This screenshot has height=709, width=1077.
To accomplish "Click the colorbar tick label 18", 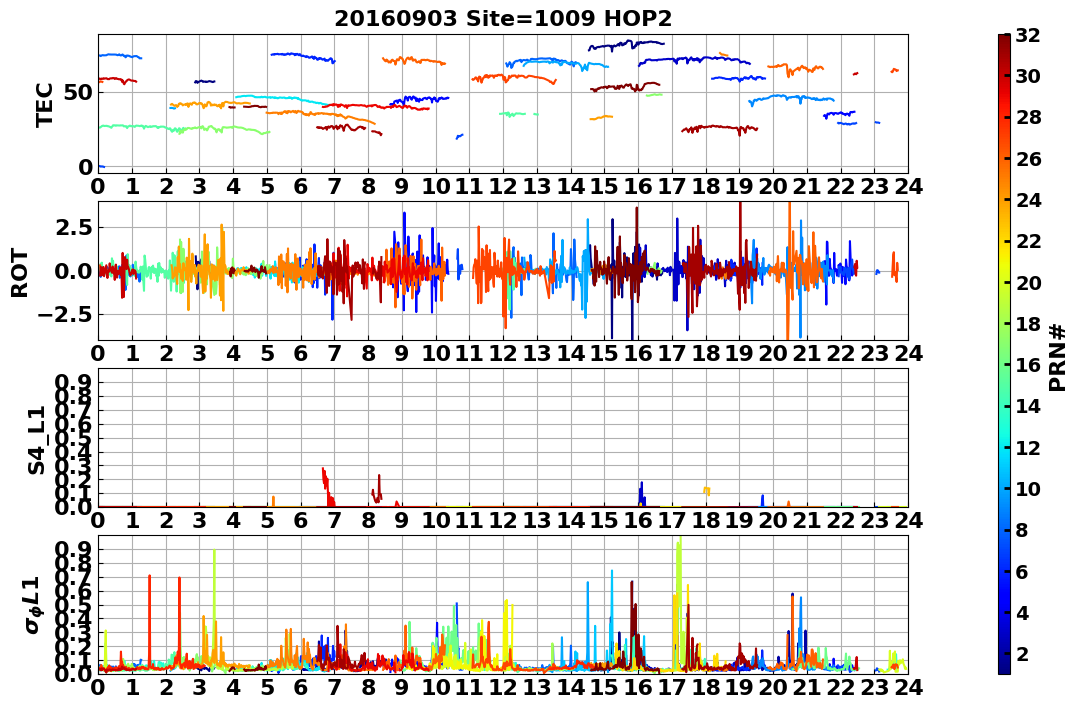I will (x=1028, y=324).
